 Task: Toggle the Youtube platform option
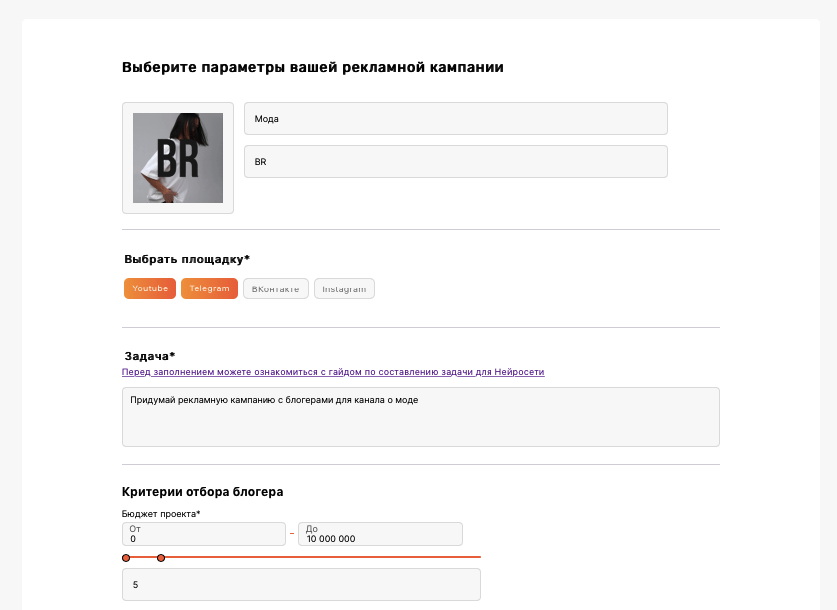point(150,288)
